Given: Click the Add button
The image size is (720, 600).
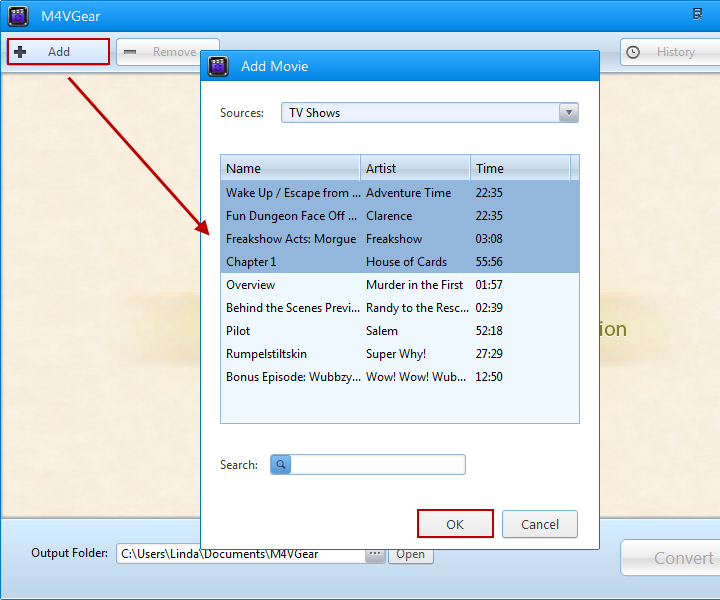Looking at the screenshot, I should [x=58, y=52].
